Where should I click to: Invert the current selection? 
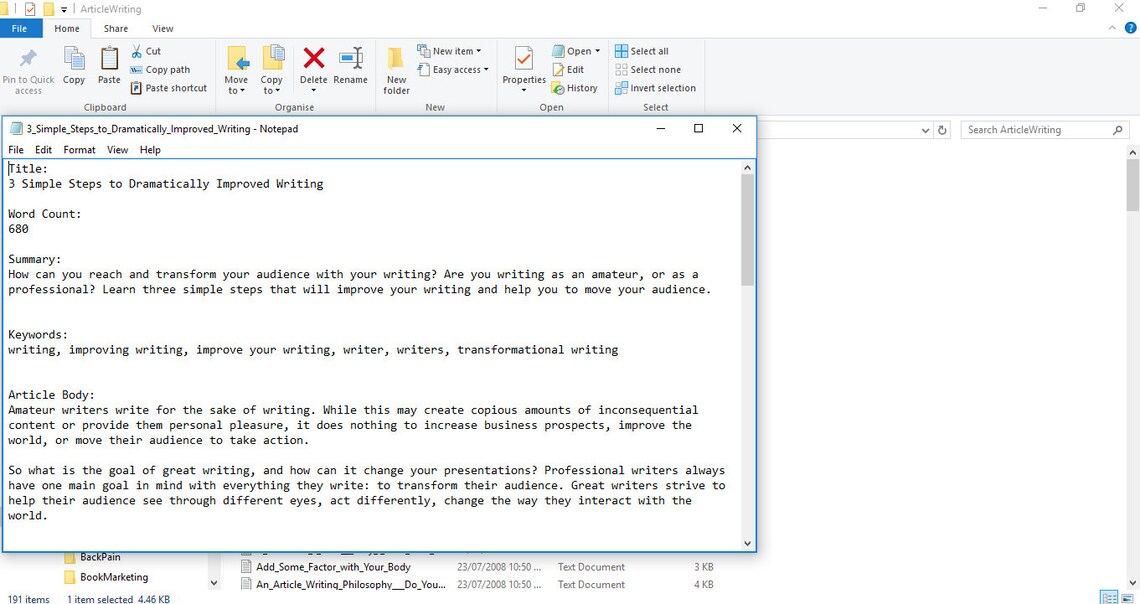[x=655, y=88]
